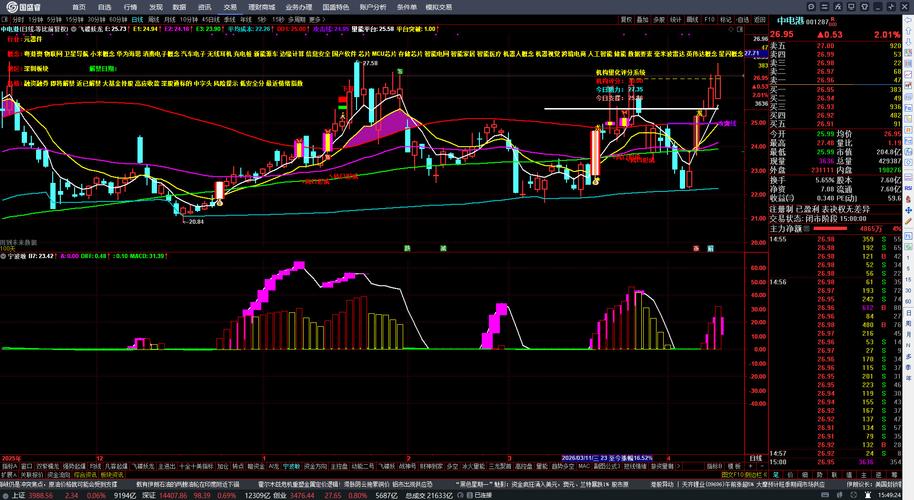
Task: Click 标记 toolbar button
Action: (726, 19)
